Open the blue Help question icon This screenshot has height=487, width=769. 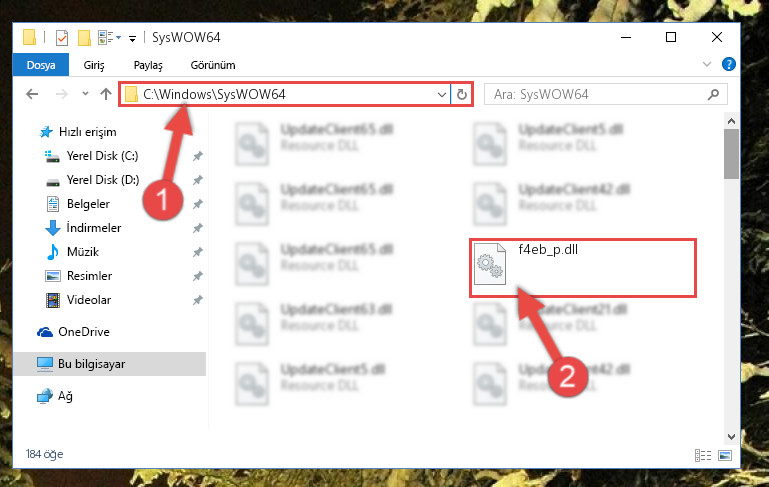(729, 64)
